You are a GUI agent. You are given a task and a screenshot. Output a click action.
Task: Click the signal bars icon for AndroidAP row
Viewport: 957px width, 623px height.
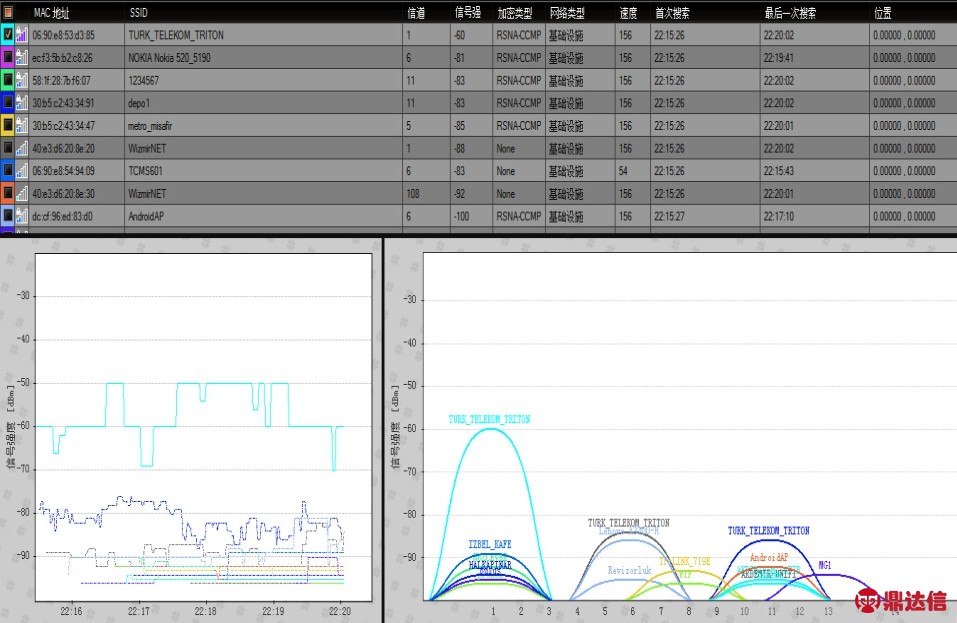[22, 216]
